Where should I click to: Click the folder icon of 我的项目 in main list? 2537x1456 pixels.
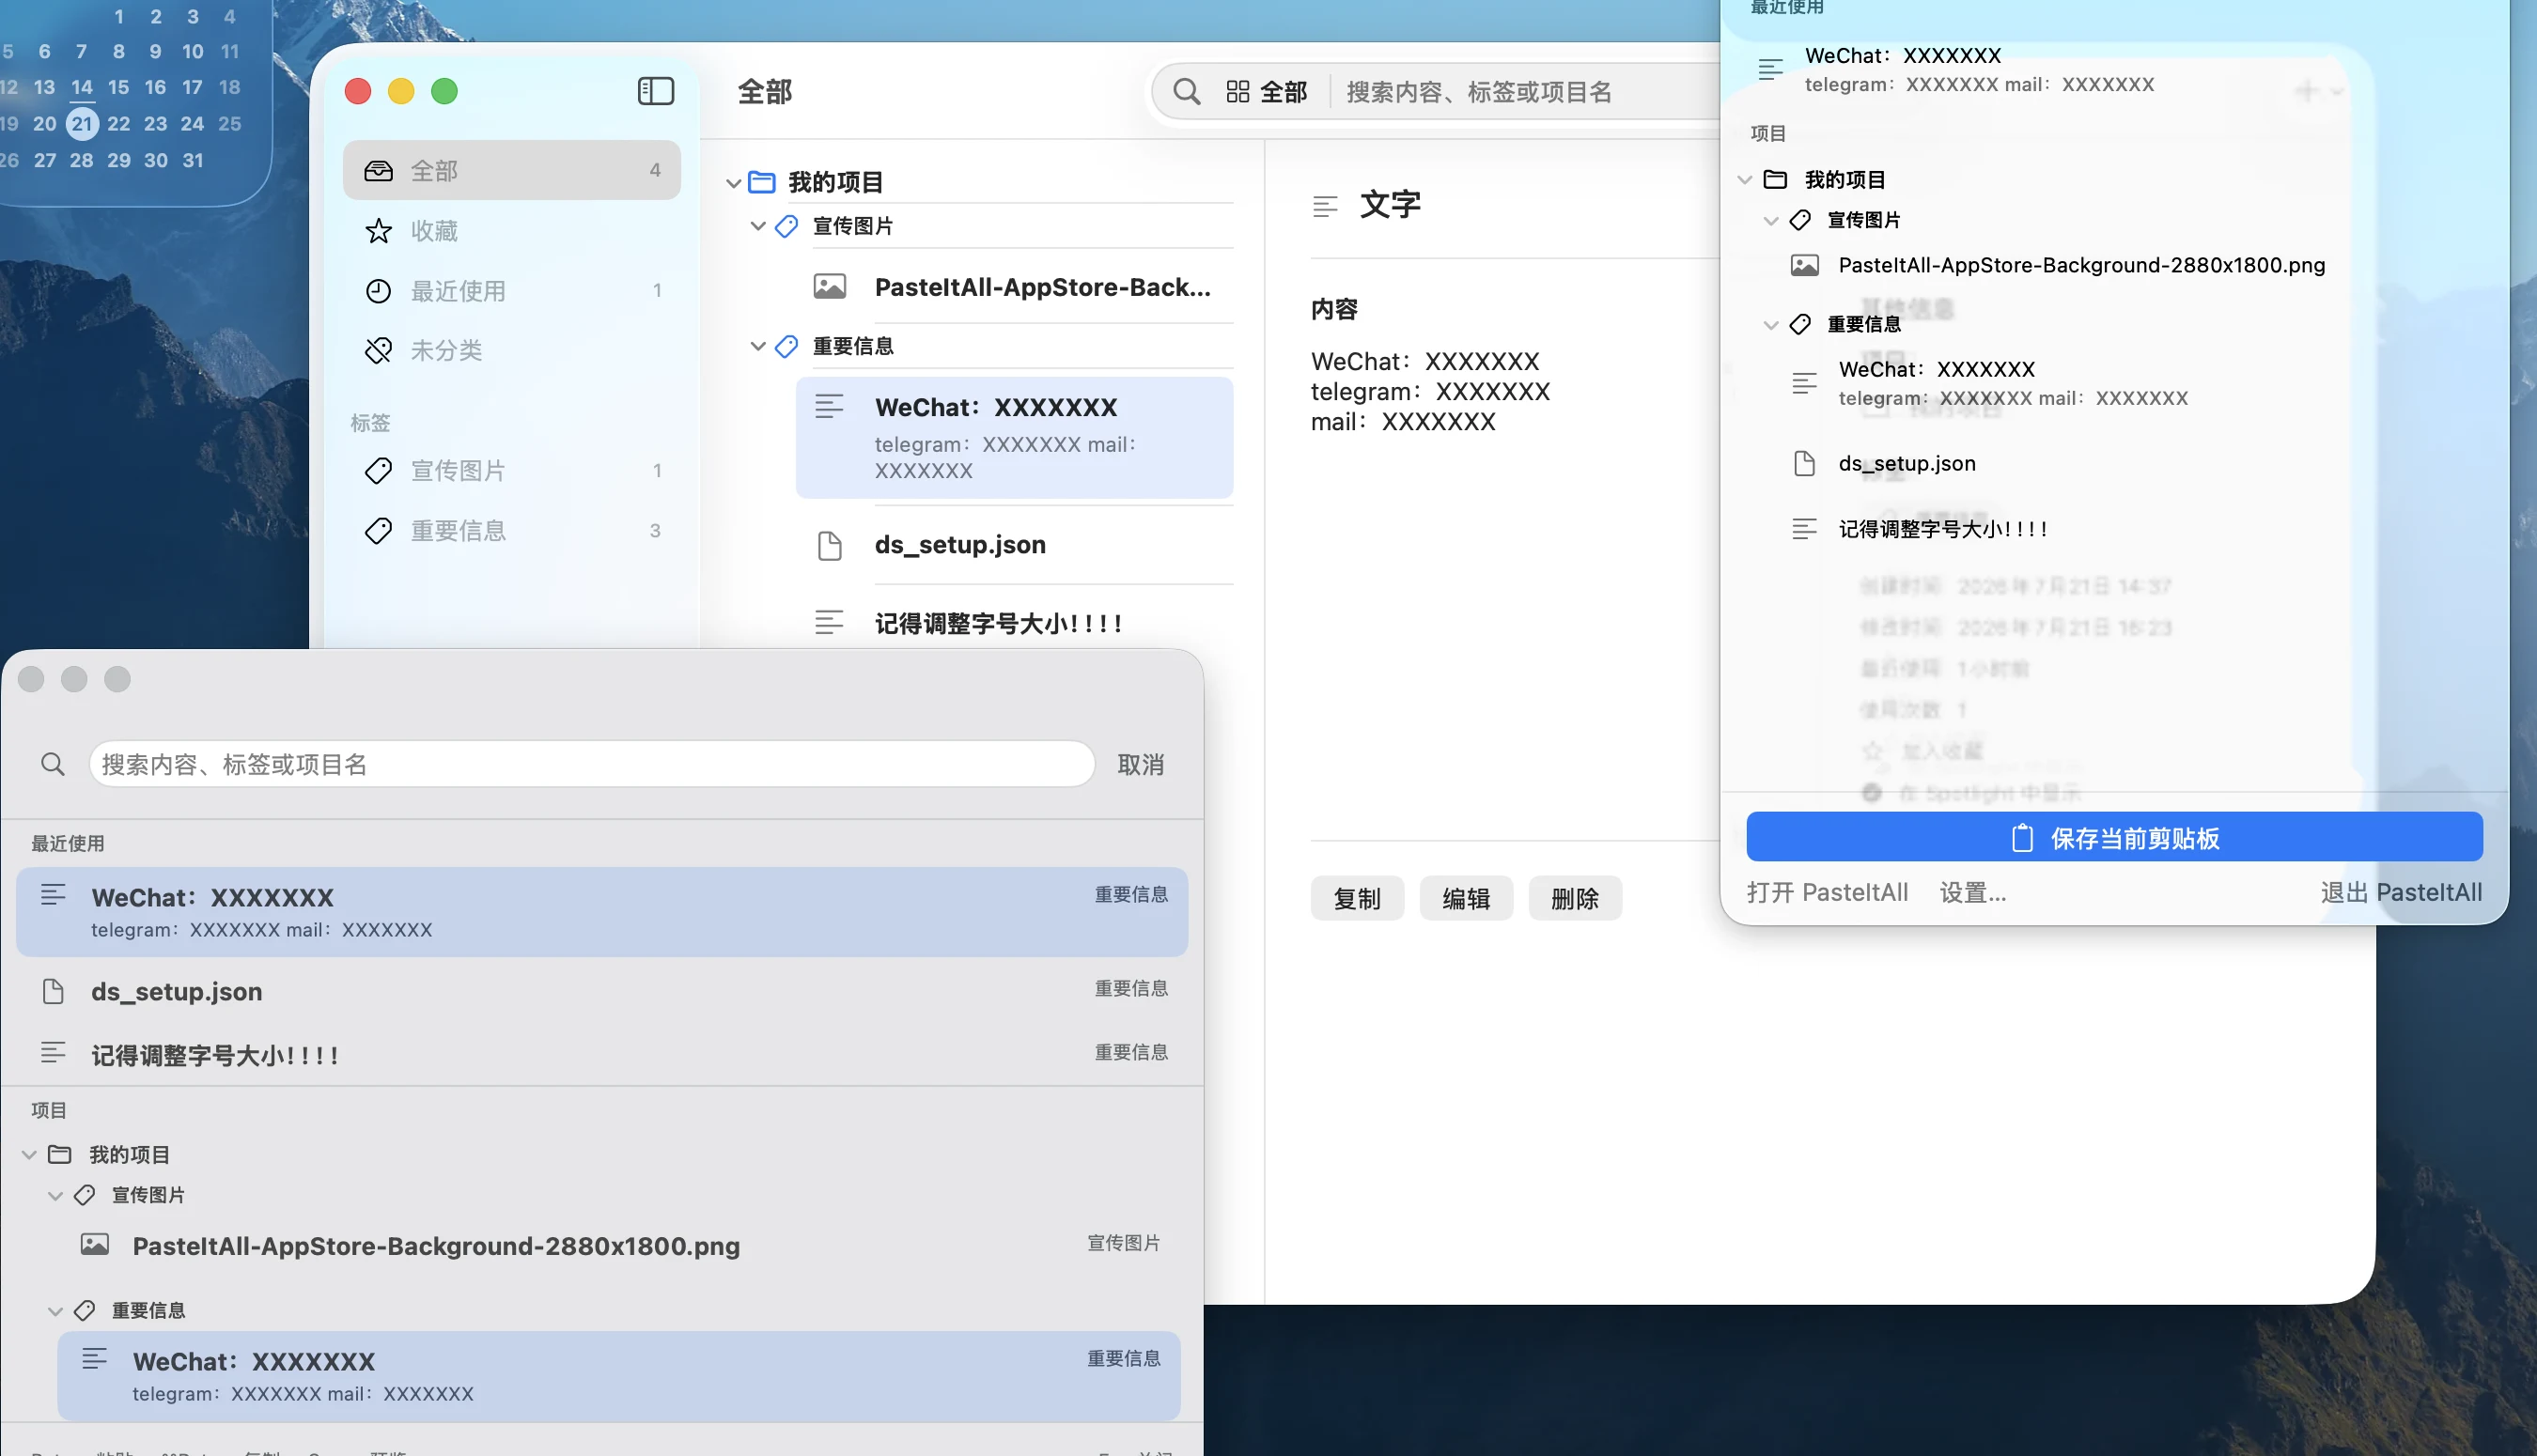click(762, 182)
